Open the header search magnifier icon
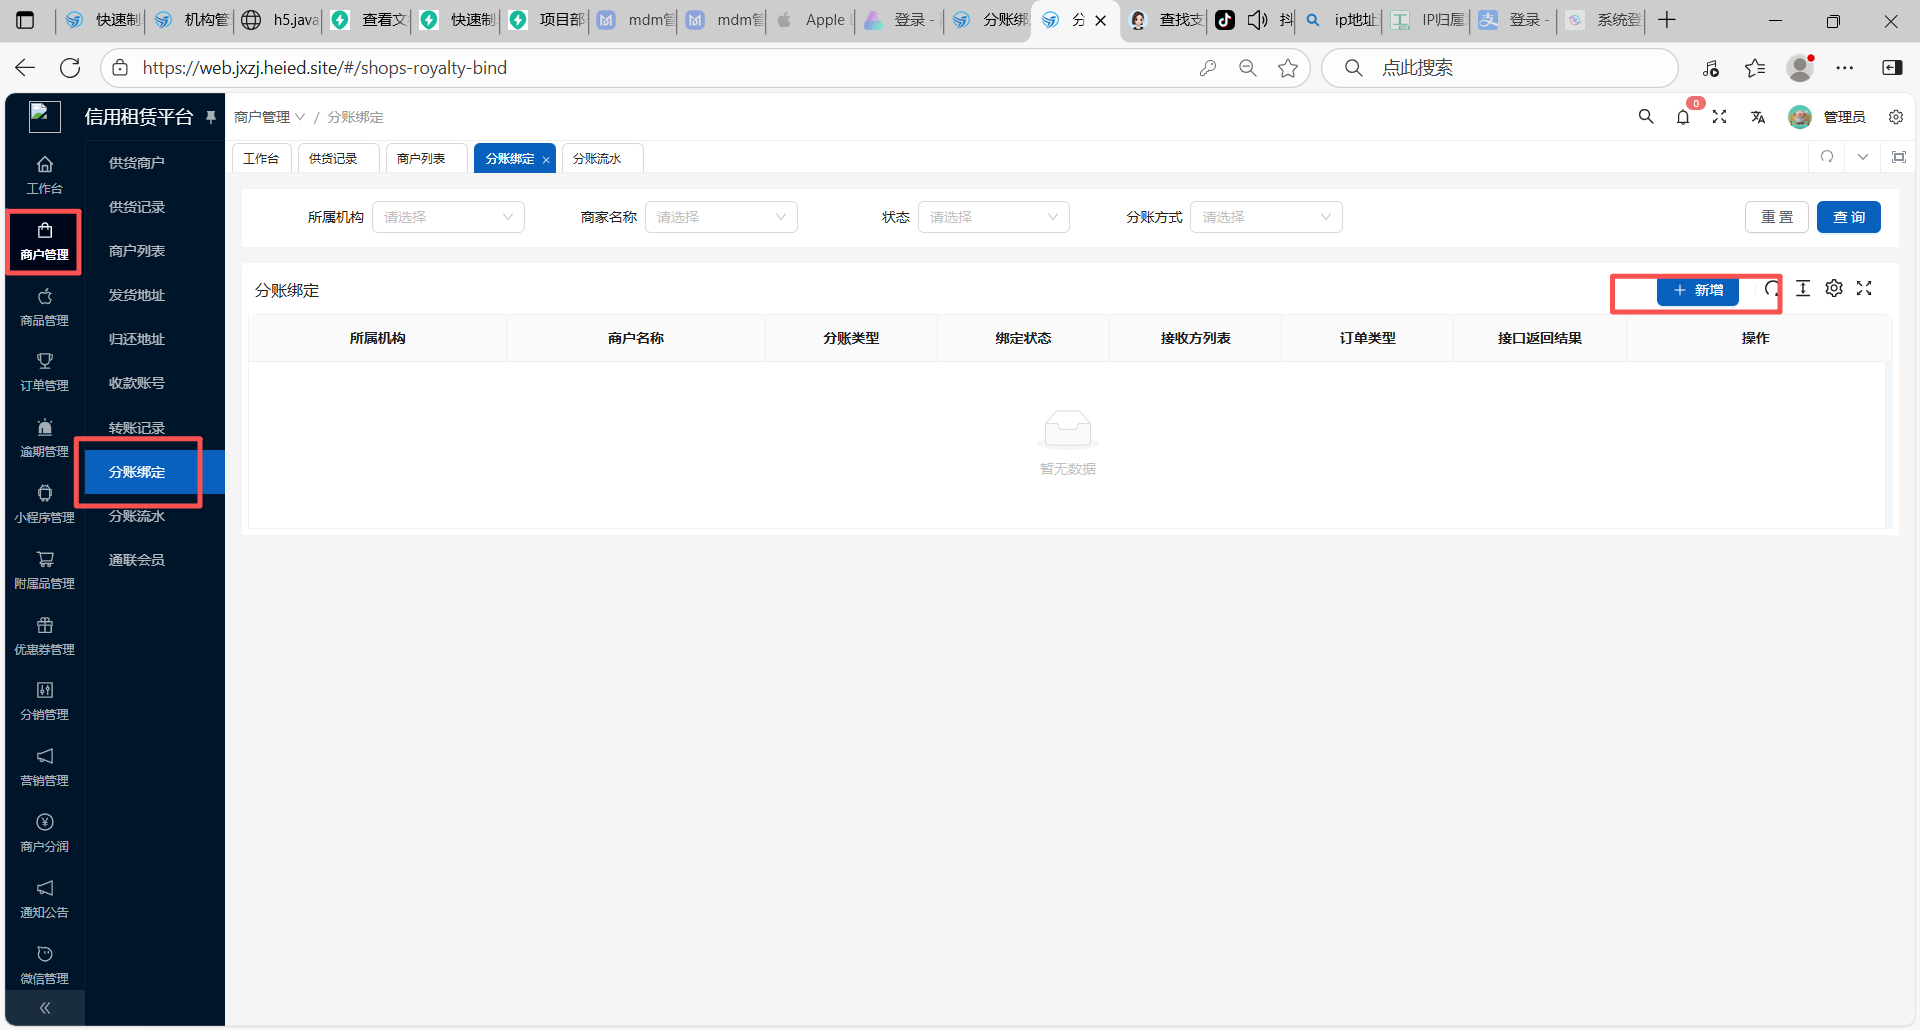This screenshot has height=1030, width=1920. (1646, 117)
